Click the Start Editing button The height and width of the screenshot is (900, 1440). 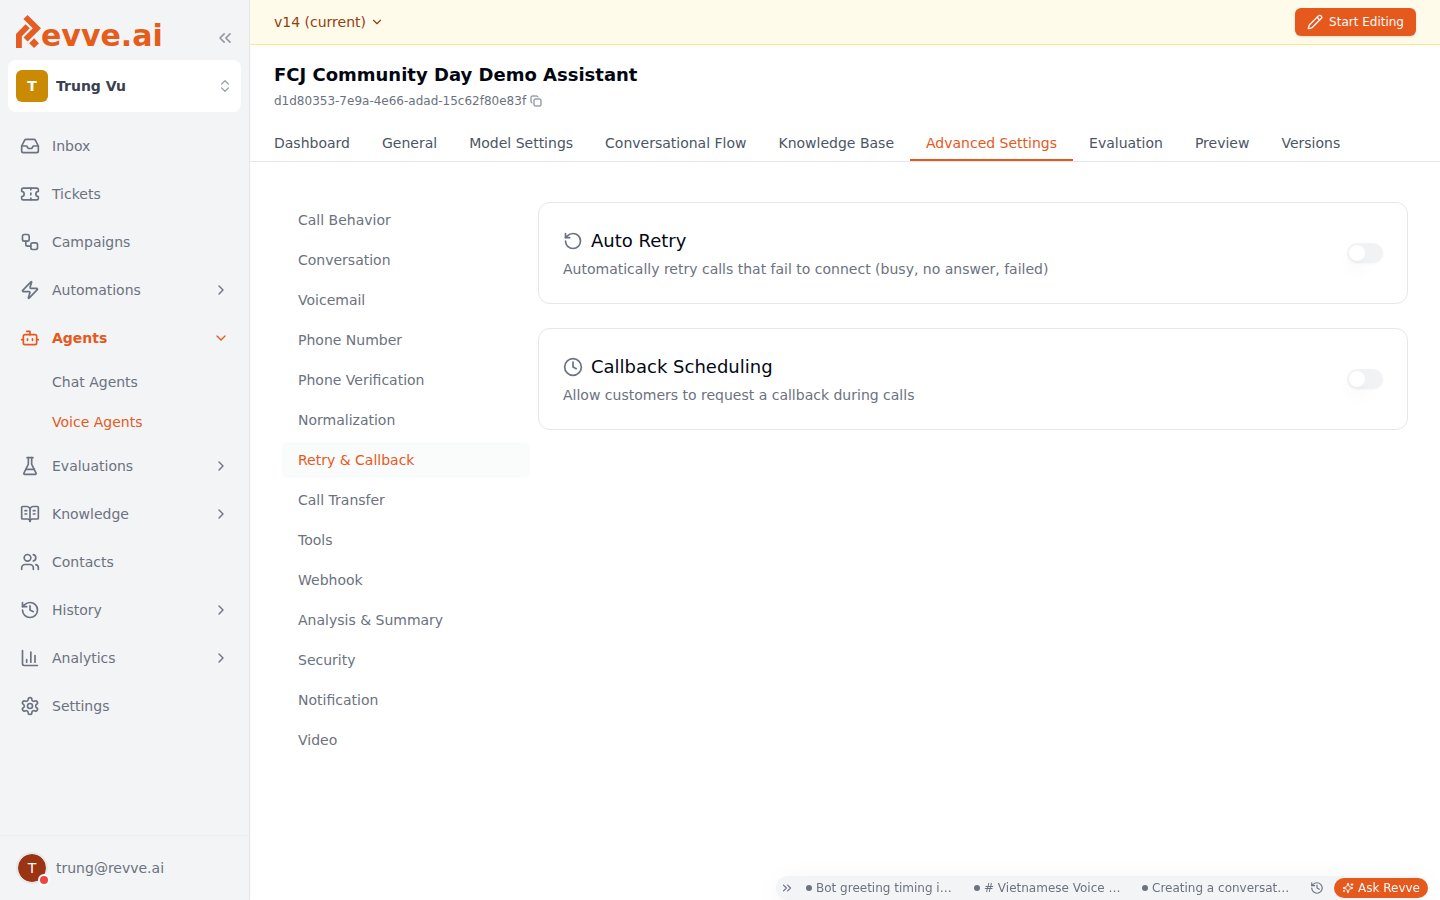click(1355, 22)
